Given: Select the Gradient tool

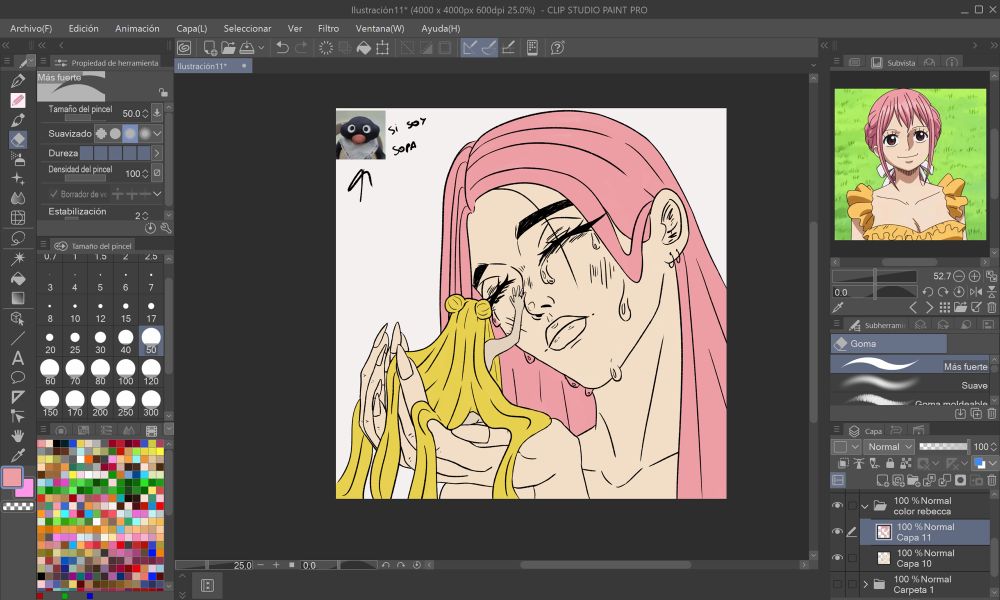Looking at the screenshot, I should pos(18,298).
